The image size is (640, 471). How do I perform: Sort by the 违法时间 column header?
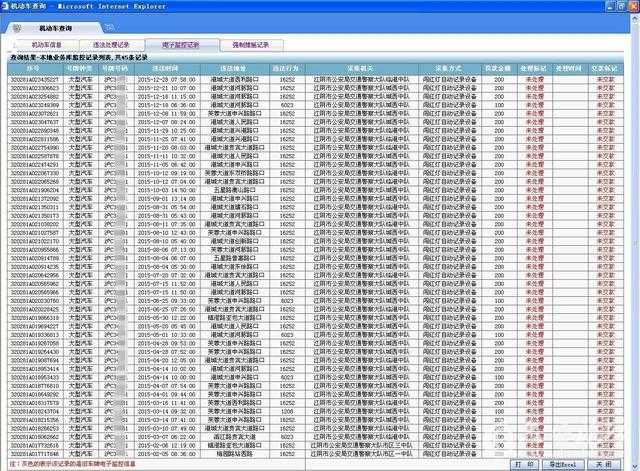[166, 69]
